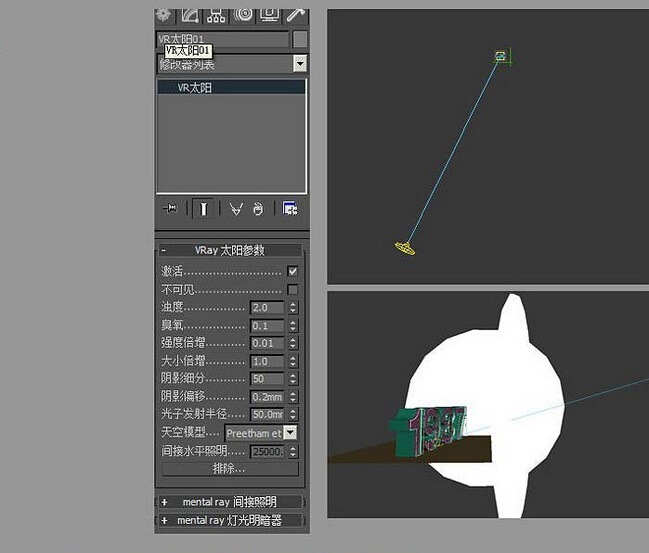
Task: Open the Motion panel tab
Action: click(243, 16)
